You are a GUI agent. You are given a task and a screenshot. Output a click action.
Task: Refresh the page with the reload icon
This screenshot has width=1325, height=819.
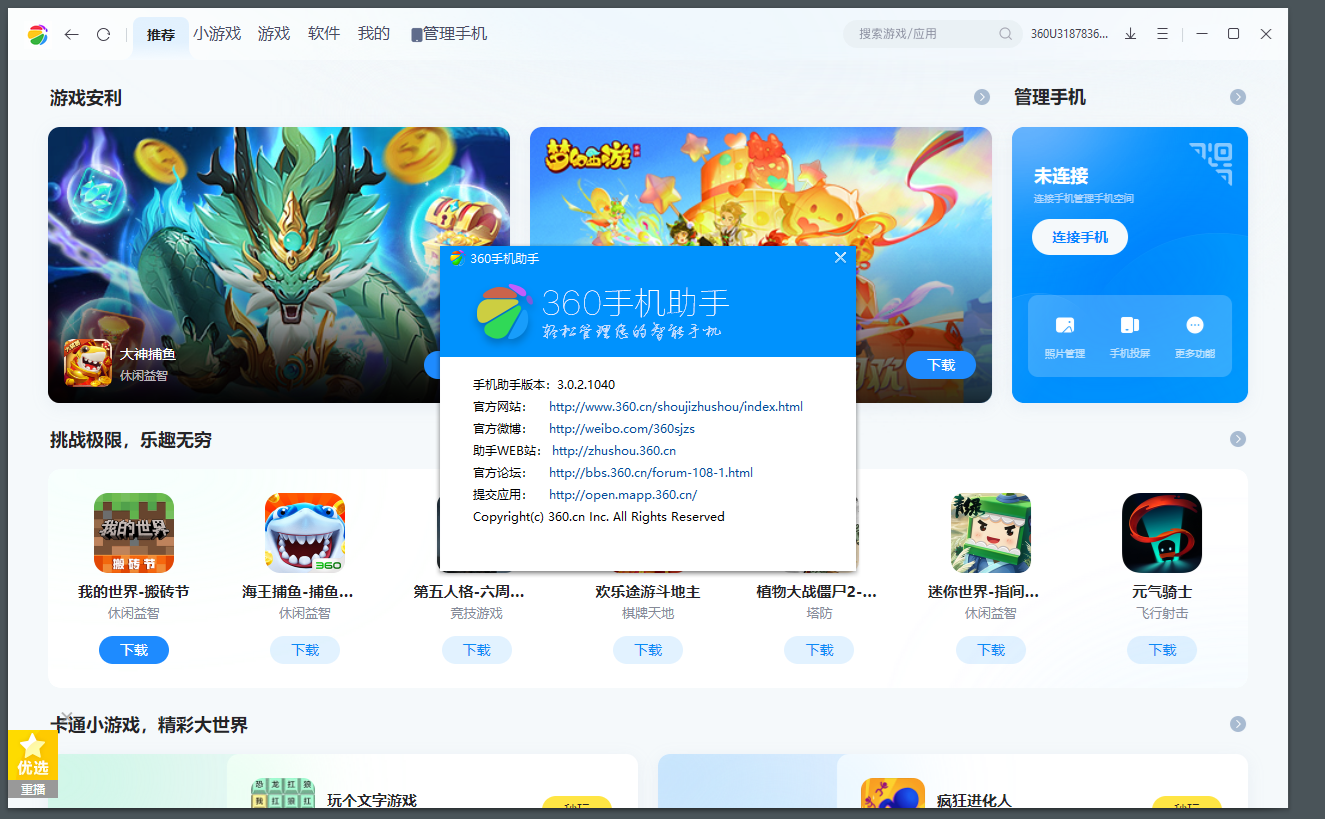pyautogui.click(x=103, y=34)
